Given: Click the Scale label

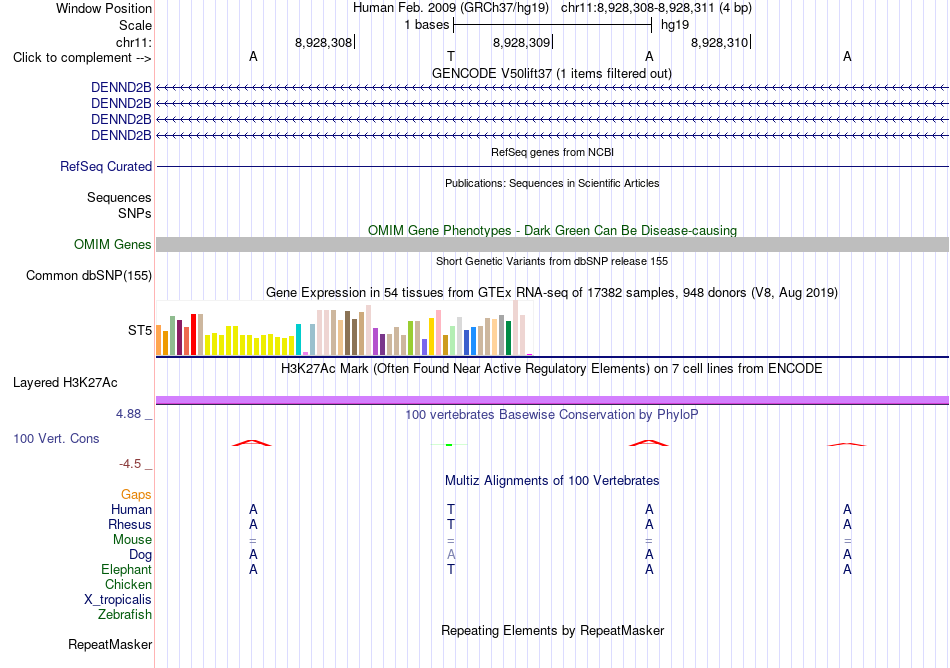Looking at the screenshot, I should [x=135, y=25].
